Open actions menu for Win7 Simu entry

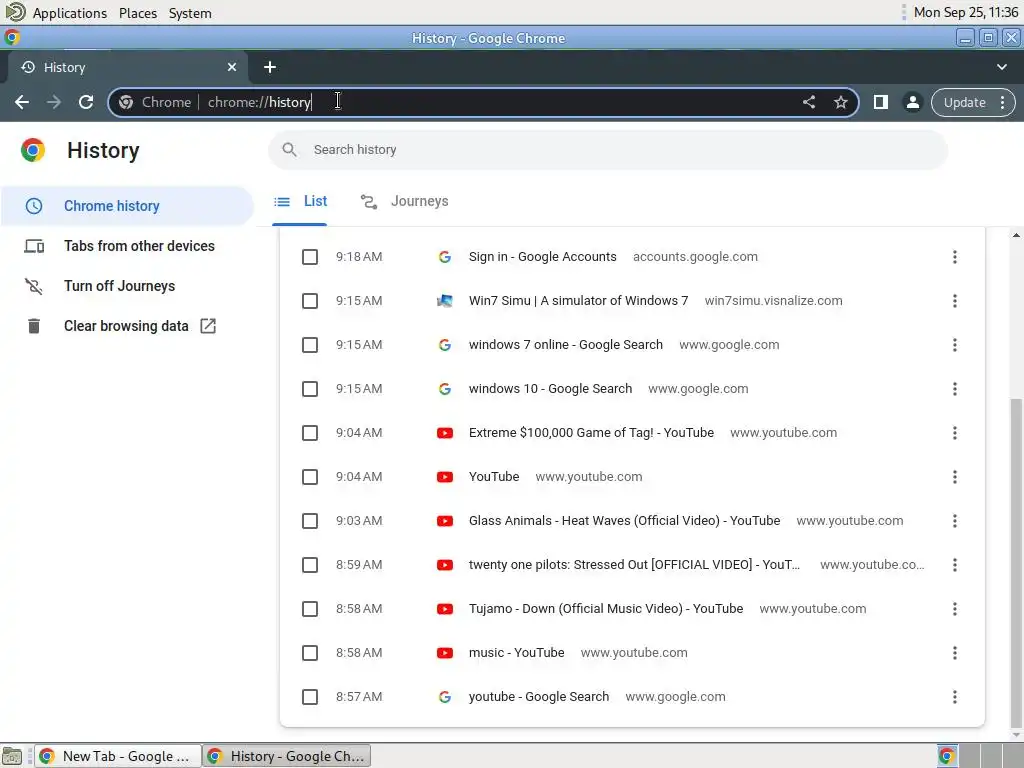click(955, 301)
